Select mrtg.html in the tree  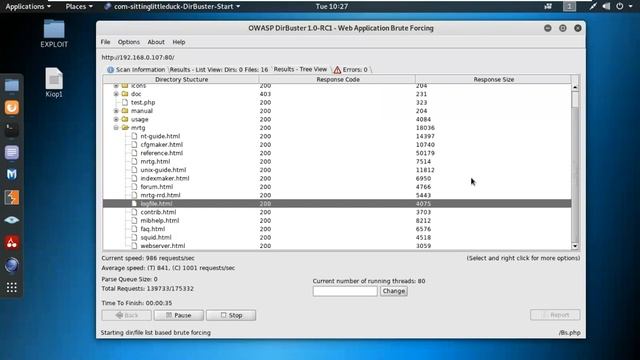155,162
